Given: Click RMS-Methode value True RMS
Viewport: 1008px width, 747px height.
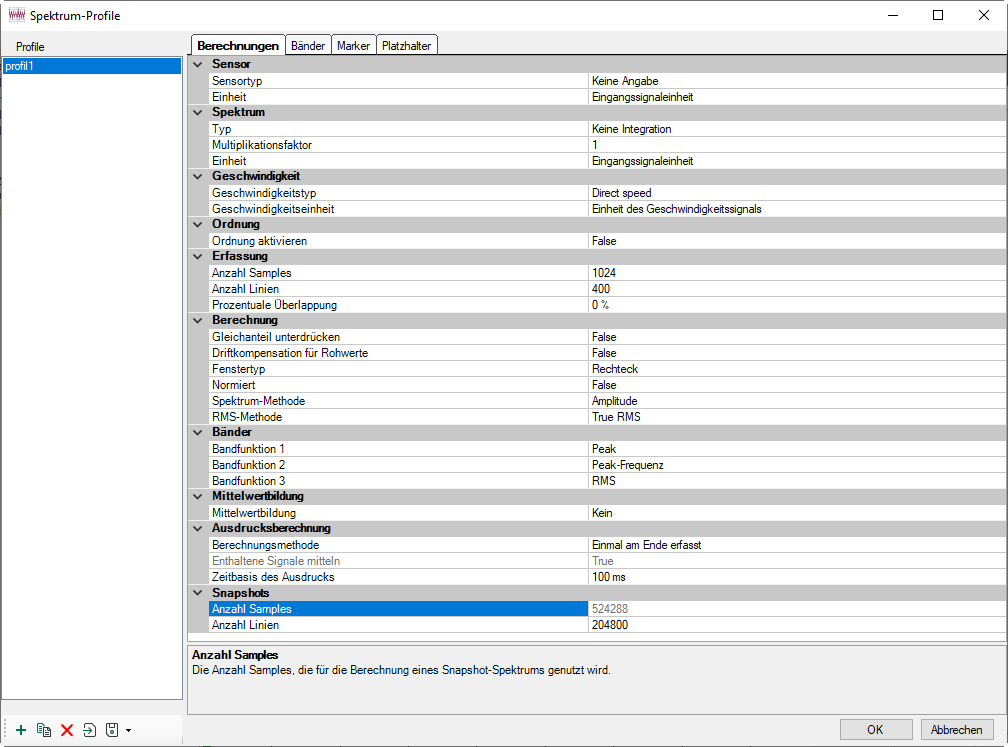Looking at the screenshot, I should tap(797, 417).
